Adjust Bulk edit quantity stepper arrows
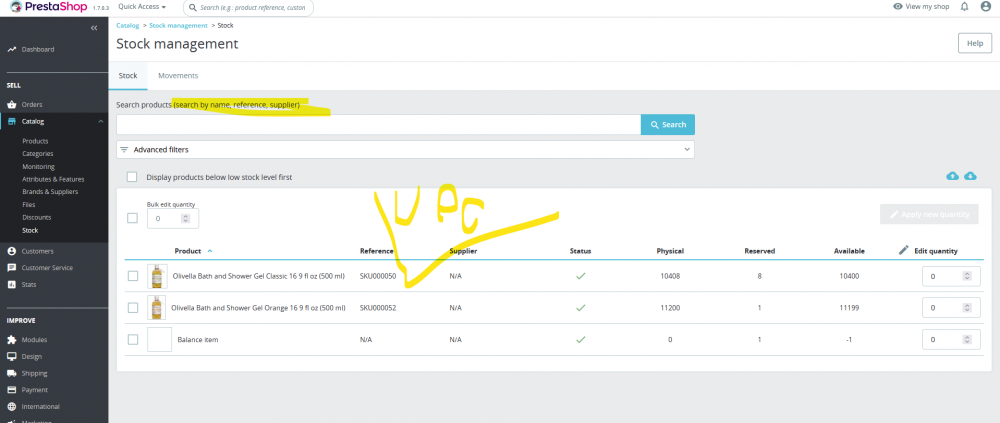 [x=186, y=218]
